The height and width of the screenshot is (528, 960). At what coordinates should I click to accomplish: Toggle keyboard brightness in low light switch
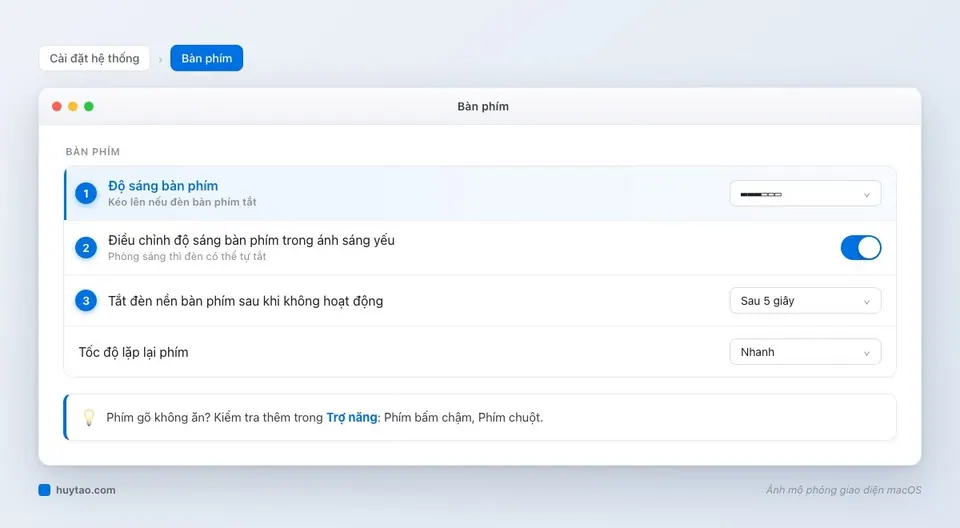(861, 247)
